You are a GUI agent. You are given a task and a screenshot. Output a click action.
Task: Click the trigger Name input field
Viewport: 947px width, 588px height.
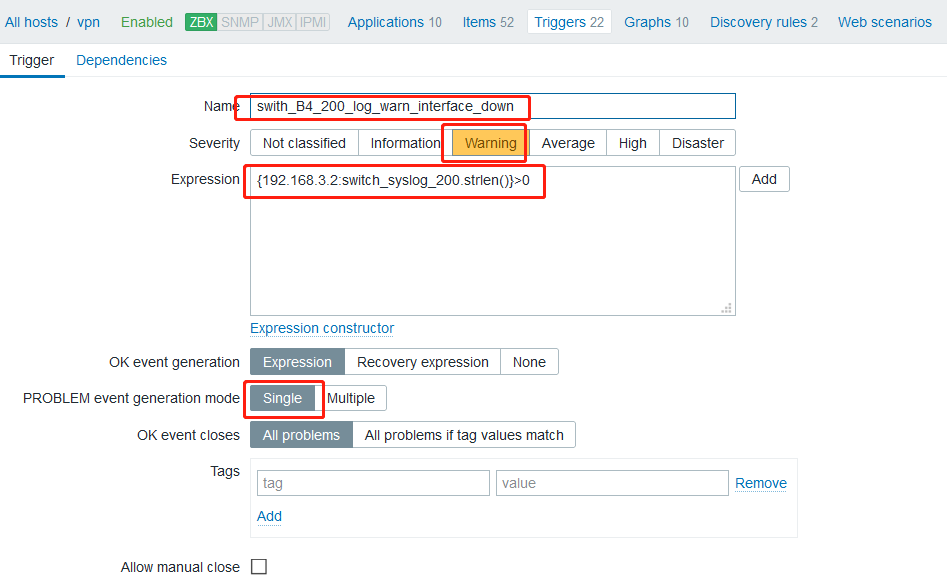(x=493, y=106)
